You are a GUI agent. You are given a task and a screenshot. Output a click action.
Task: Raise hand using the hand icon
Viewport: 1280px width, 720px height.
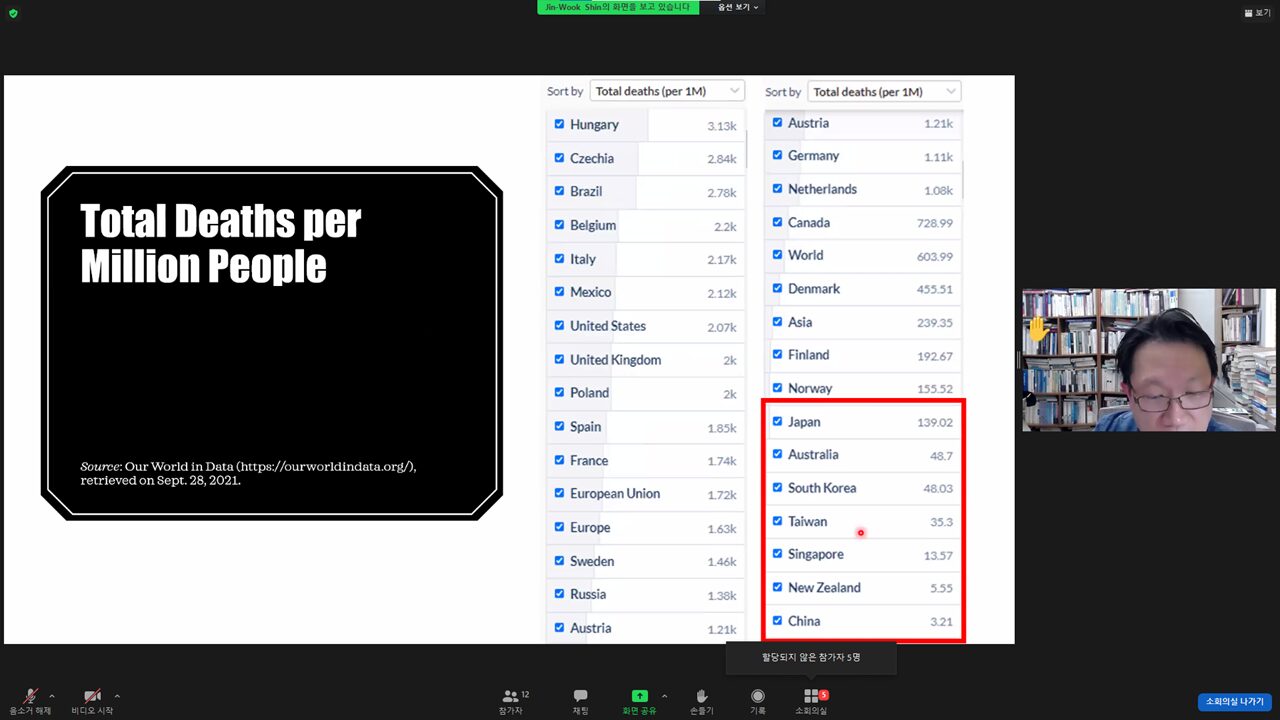(701, 697)
